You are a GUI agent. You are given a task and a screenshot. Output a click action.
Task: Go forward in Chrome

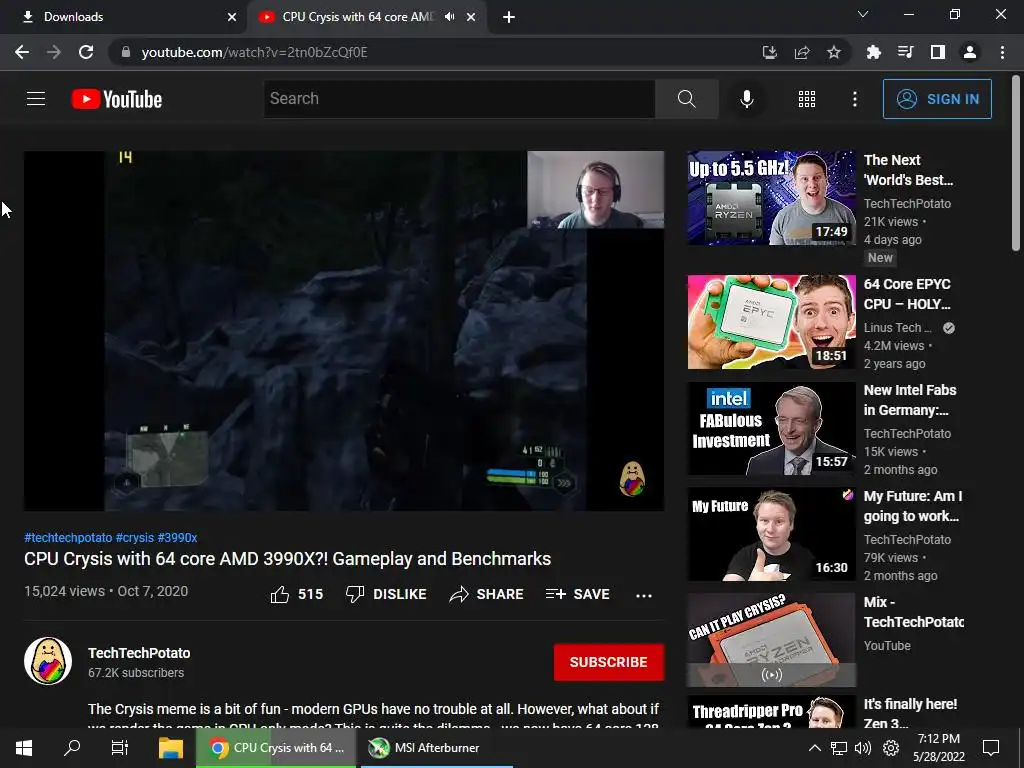54,52
